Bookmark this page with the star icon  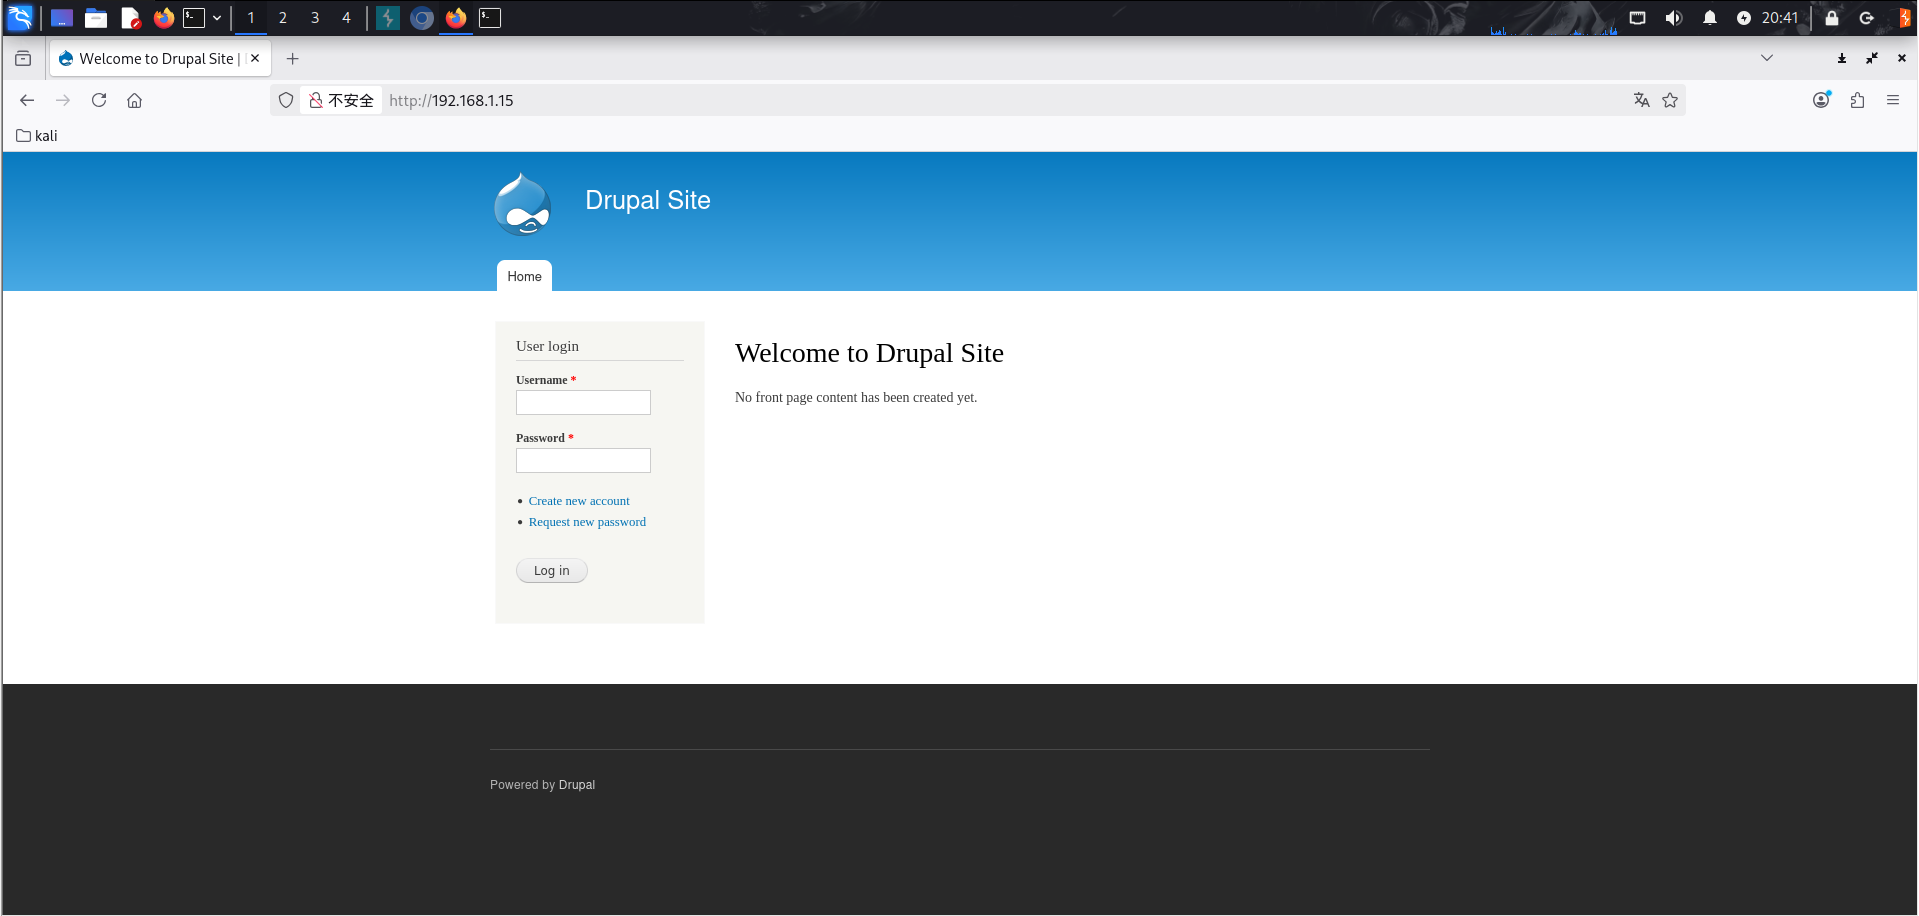pyautogui.click(x=1670, y=100)
